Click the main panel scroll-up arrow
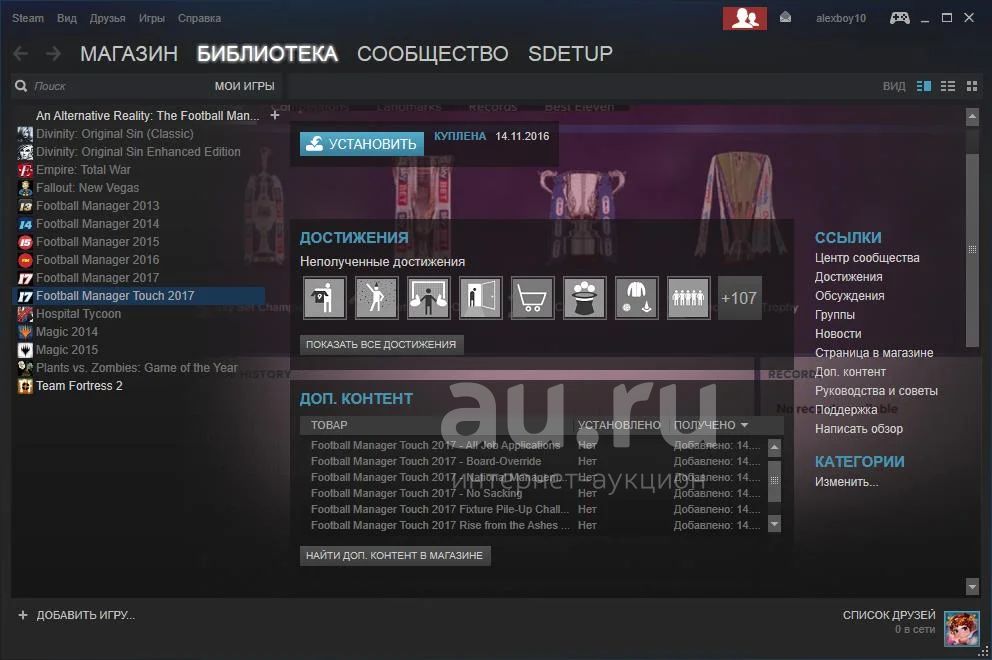Screen dimensions: 992x660 coord(972,116)
